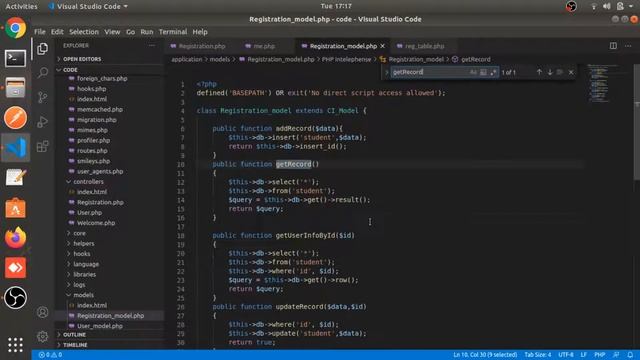The width and height of the screenshot is (640, 360).
Task: Open Ubuntu Software from the dock
Action: pos(16,208)
